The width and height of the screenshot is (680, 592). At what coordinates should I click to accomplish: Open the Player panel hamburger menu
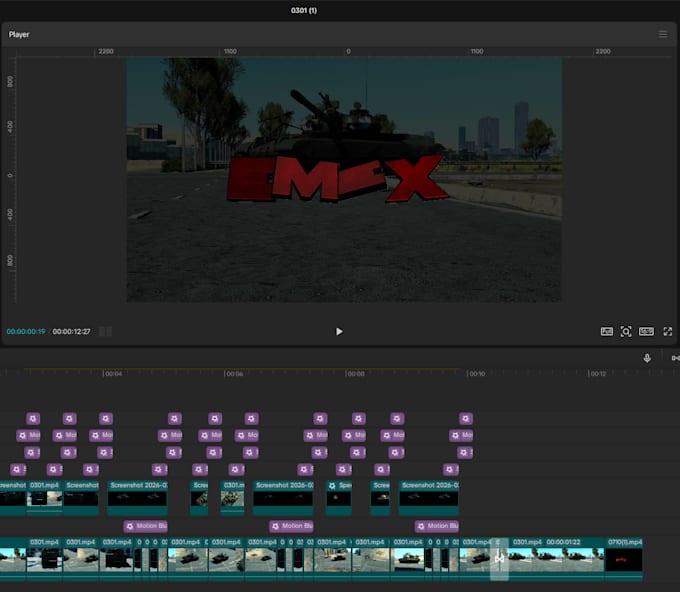(x=663, y=34)
